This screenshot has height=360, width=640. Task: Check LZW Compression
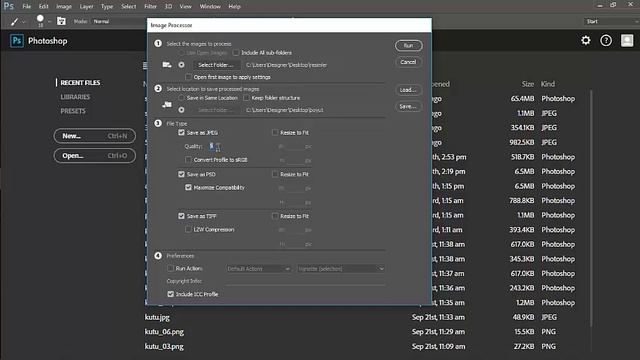pyautogui.click(x=188, y=229)
